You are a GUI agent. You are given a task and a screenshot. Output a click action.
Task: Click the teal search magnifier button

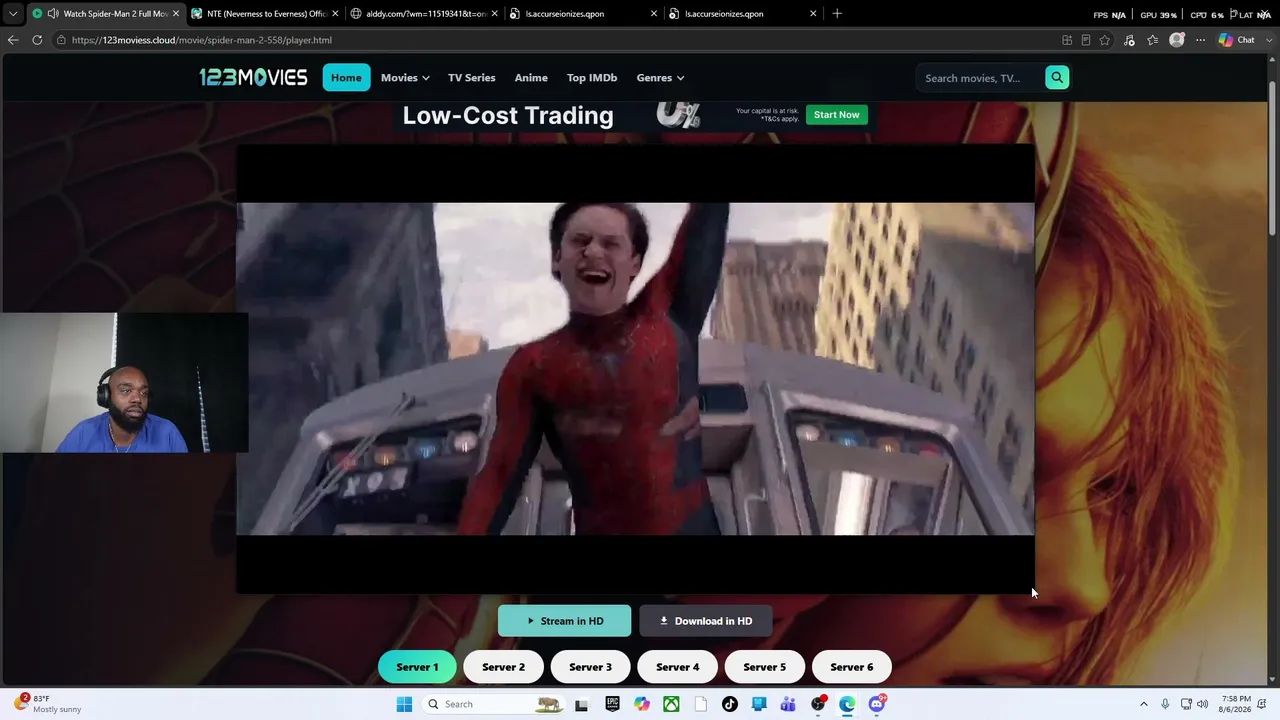pyautogui.click(x=1057, y=78)
